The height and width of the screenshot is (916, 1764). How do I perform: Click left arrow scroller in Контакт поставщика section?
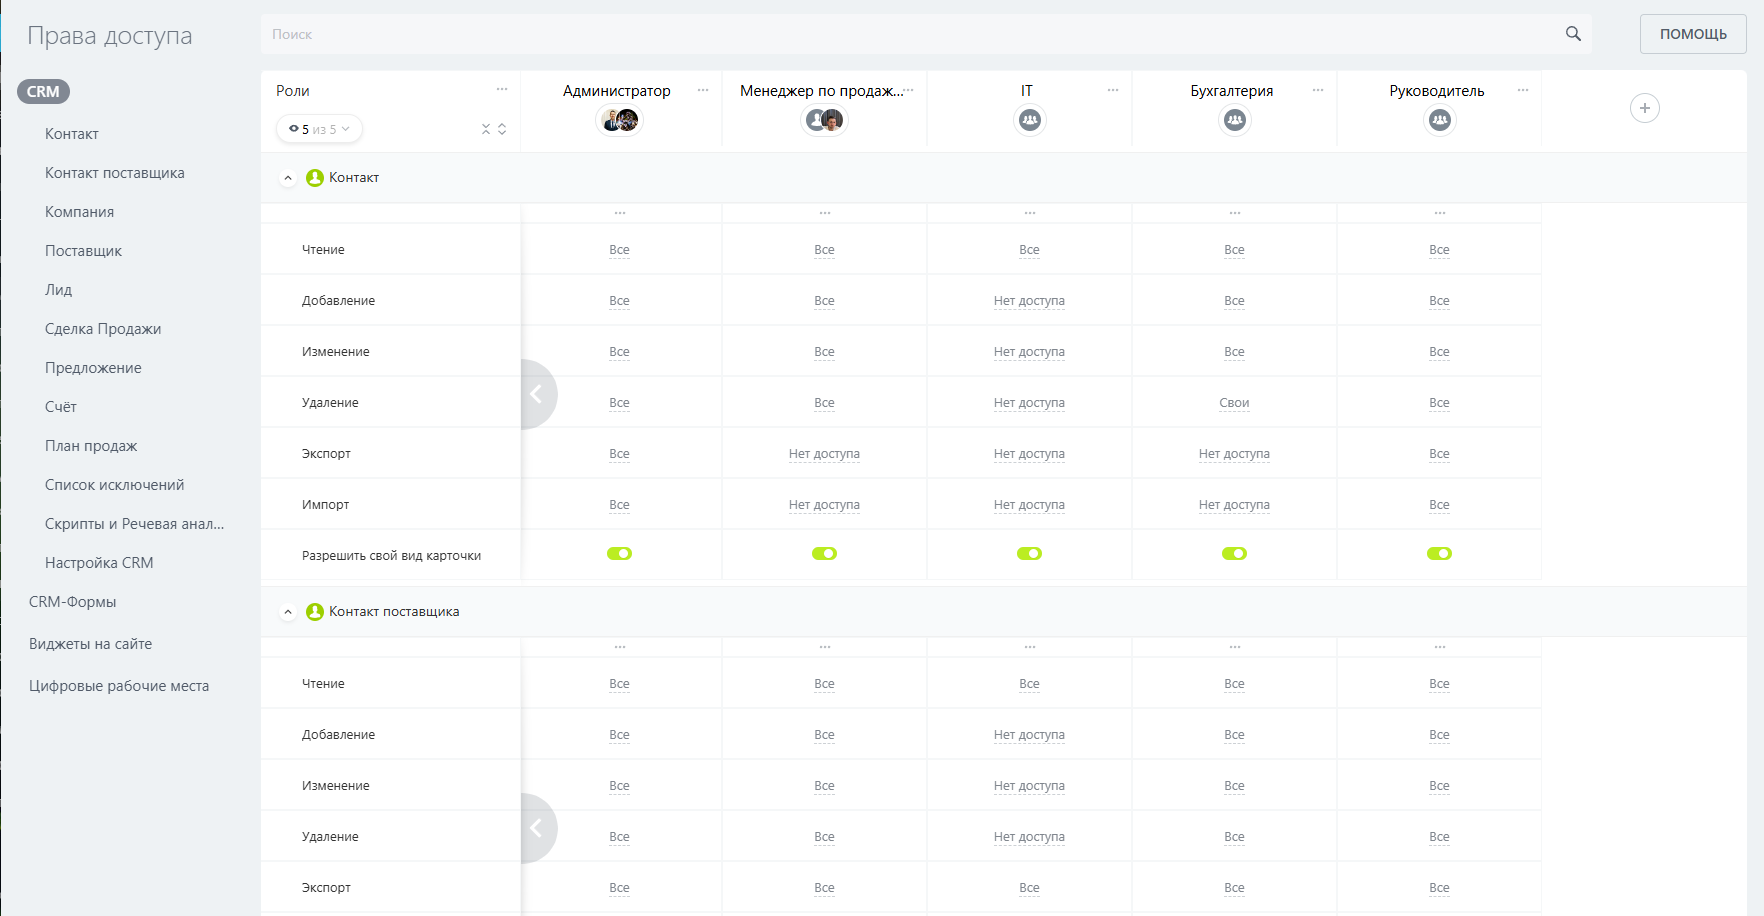click(x=538, y=828)
